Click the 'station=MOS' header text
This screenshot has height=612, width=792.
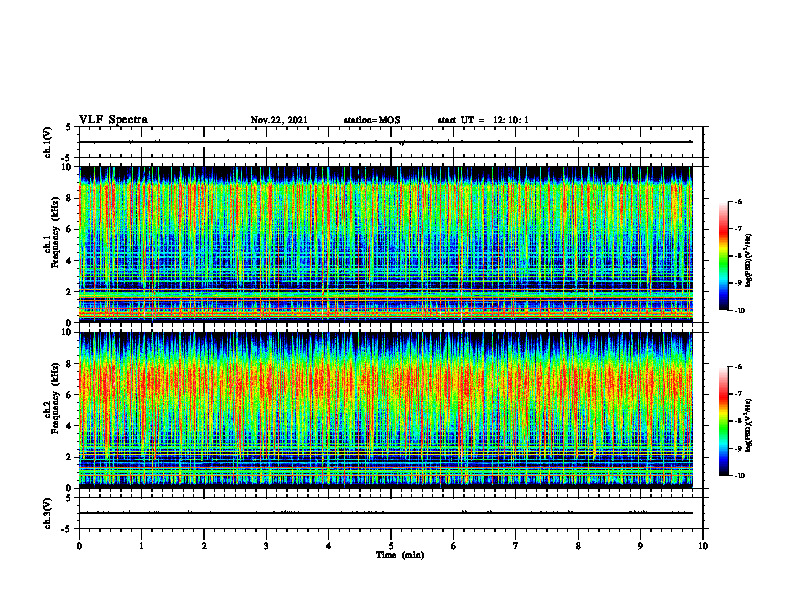point(372,120)
